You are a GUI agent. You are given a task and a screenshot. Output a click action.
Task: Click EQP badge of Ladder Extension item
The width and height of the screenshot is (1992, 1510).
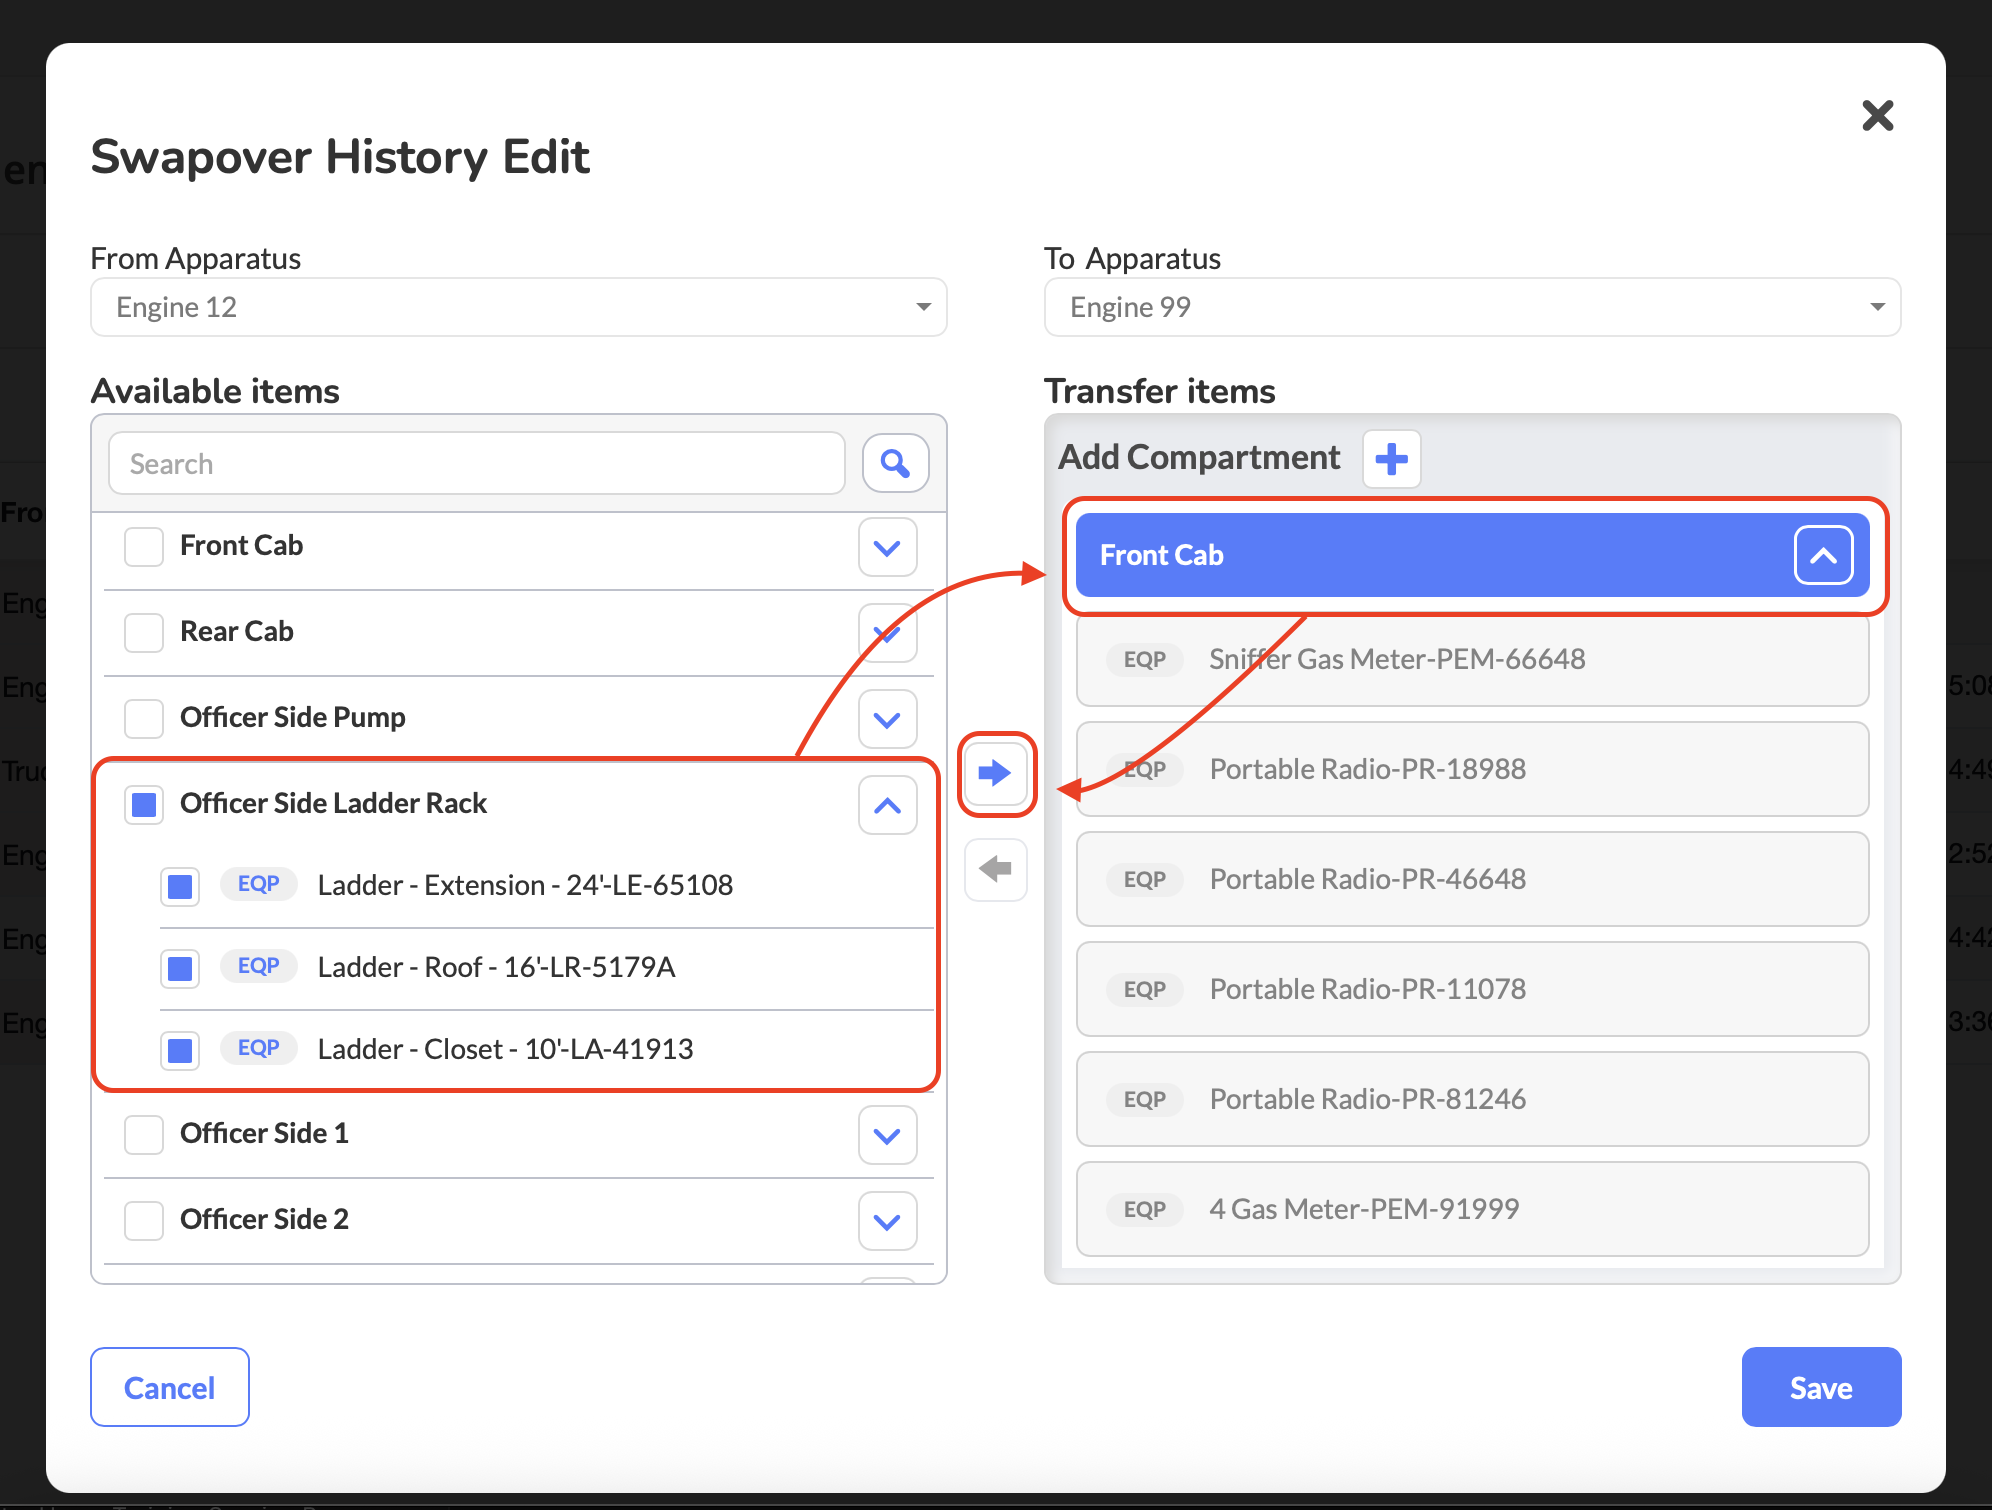pos(258,884)
